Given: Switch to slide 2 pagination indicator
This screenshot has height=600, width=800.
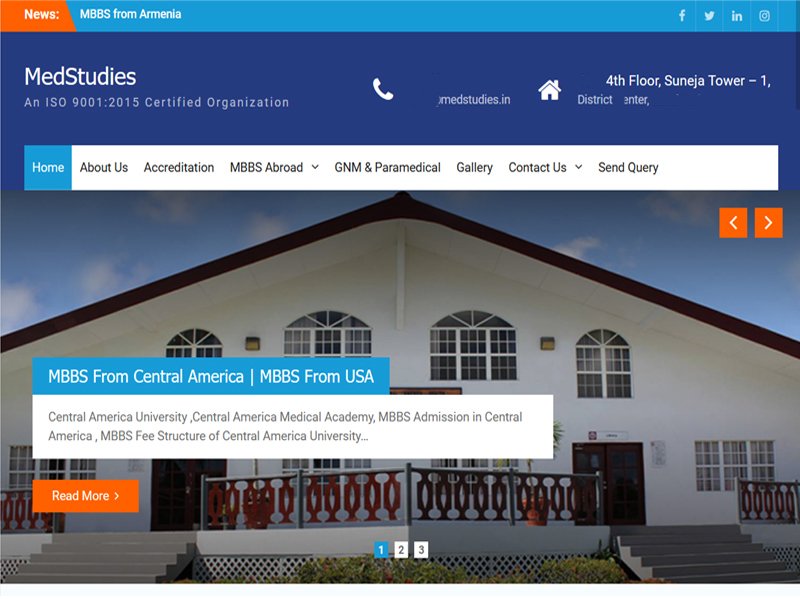Looking at the screenshot, I should tap(401, 550).
